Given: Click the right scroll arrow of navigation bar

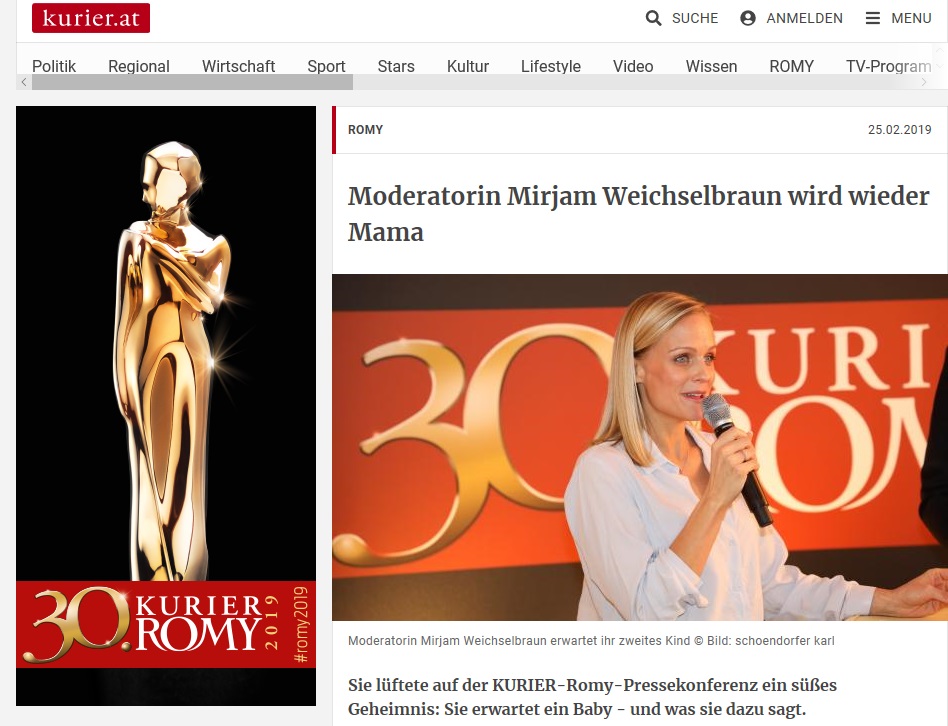Looking at the screenshot, I should click(x=924, y=82).
